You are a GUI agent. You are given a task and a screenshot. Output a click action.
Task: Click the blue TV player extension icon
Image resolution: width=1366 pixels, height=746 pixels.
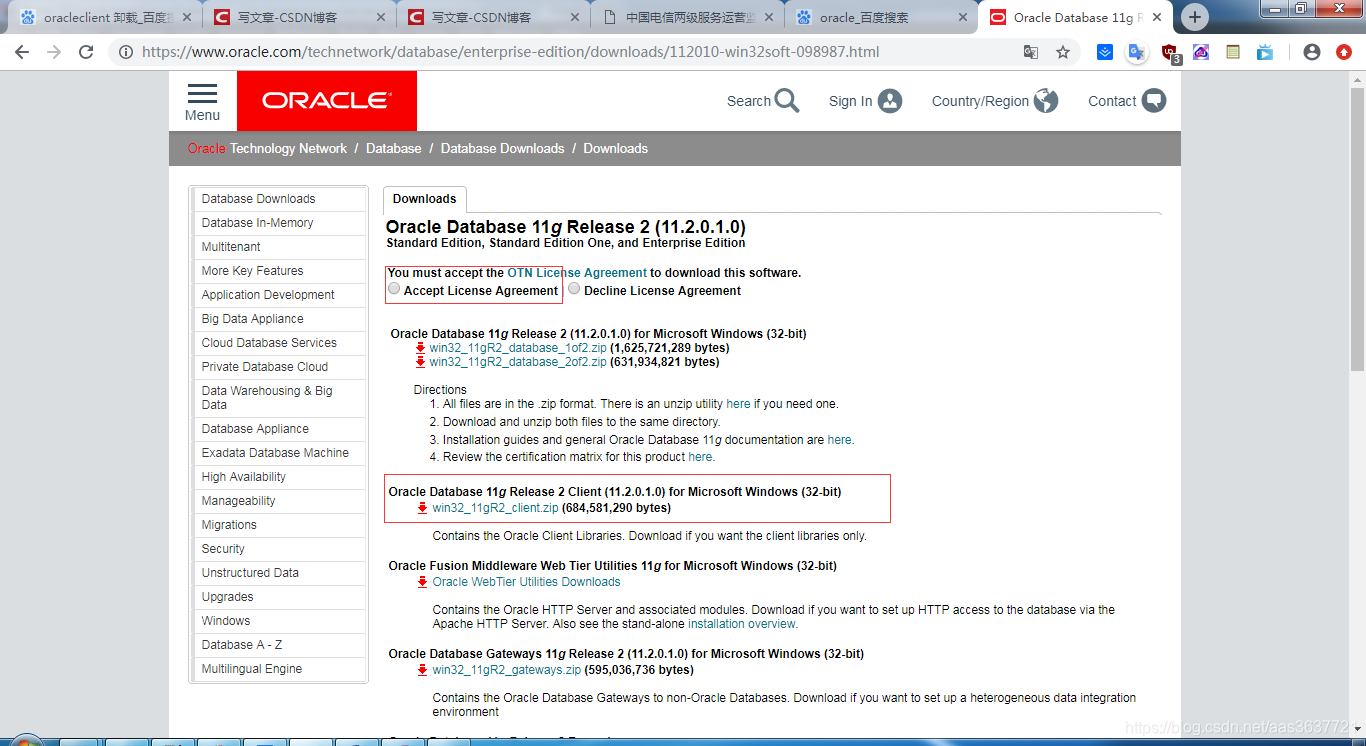pos(1265,52)
